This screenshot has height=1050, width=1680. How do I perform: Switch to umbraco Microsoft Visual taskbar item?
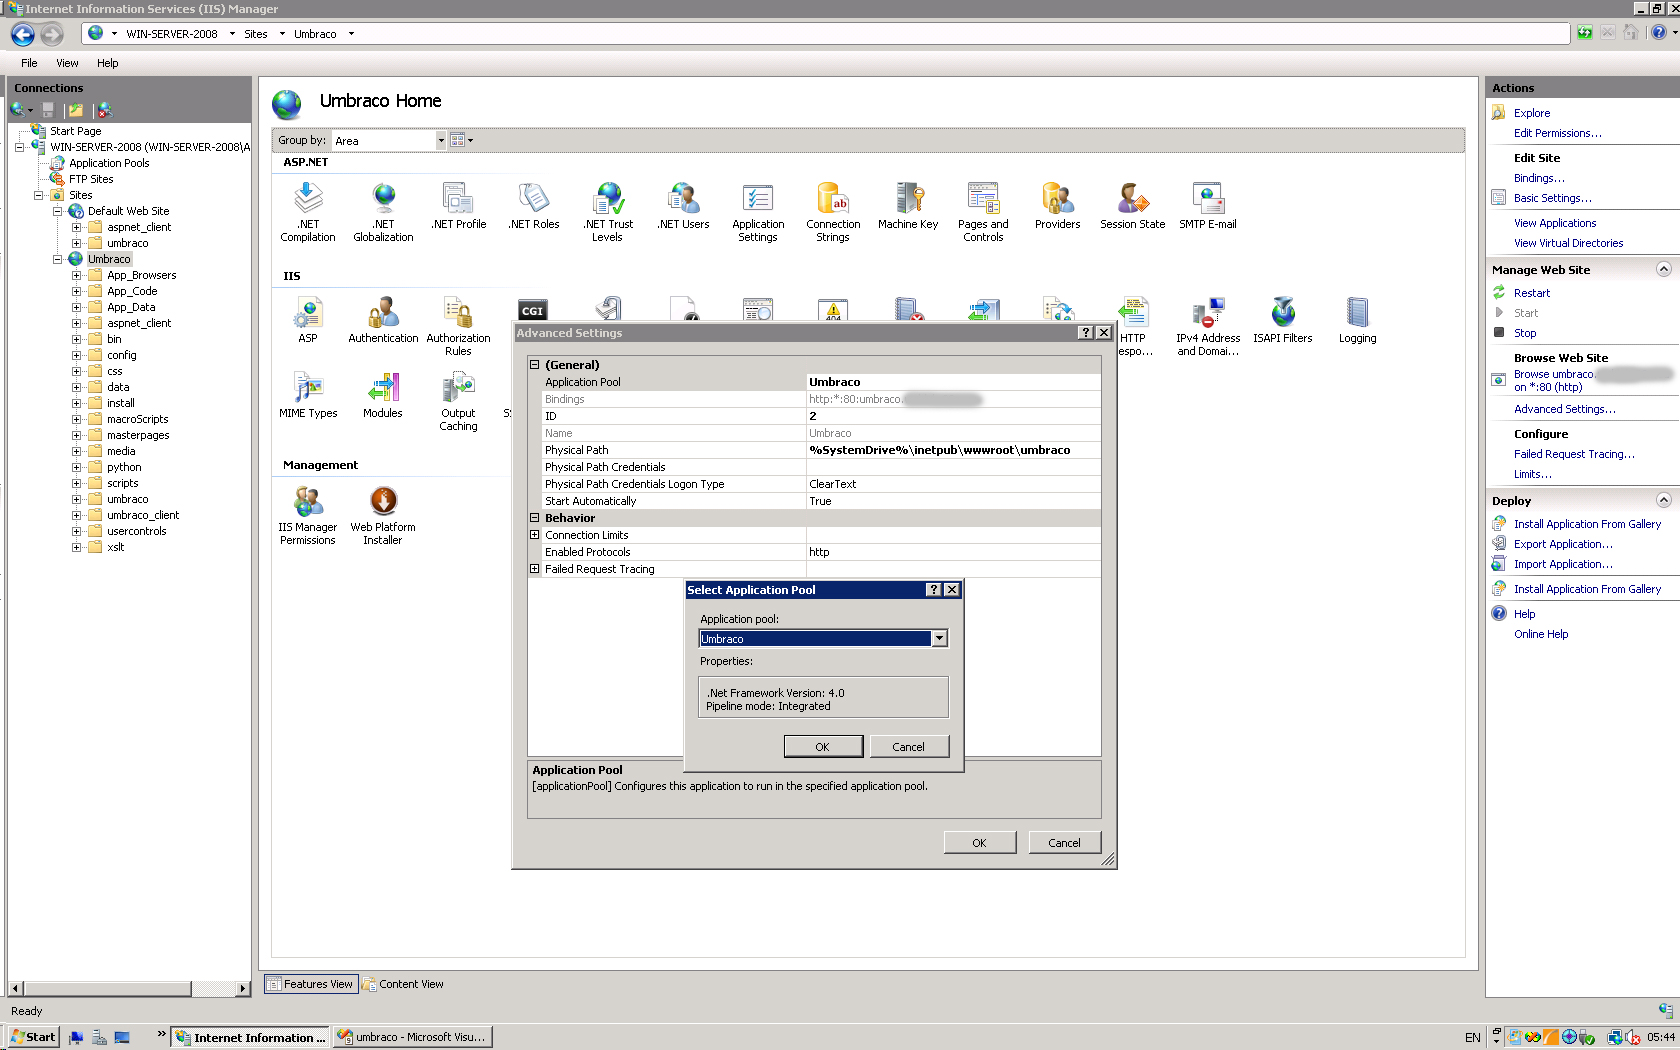[x=413, y=1037]
